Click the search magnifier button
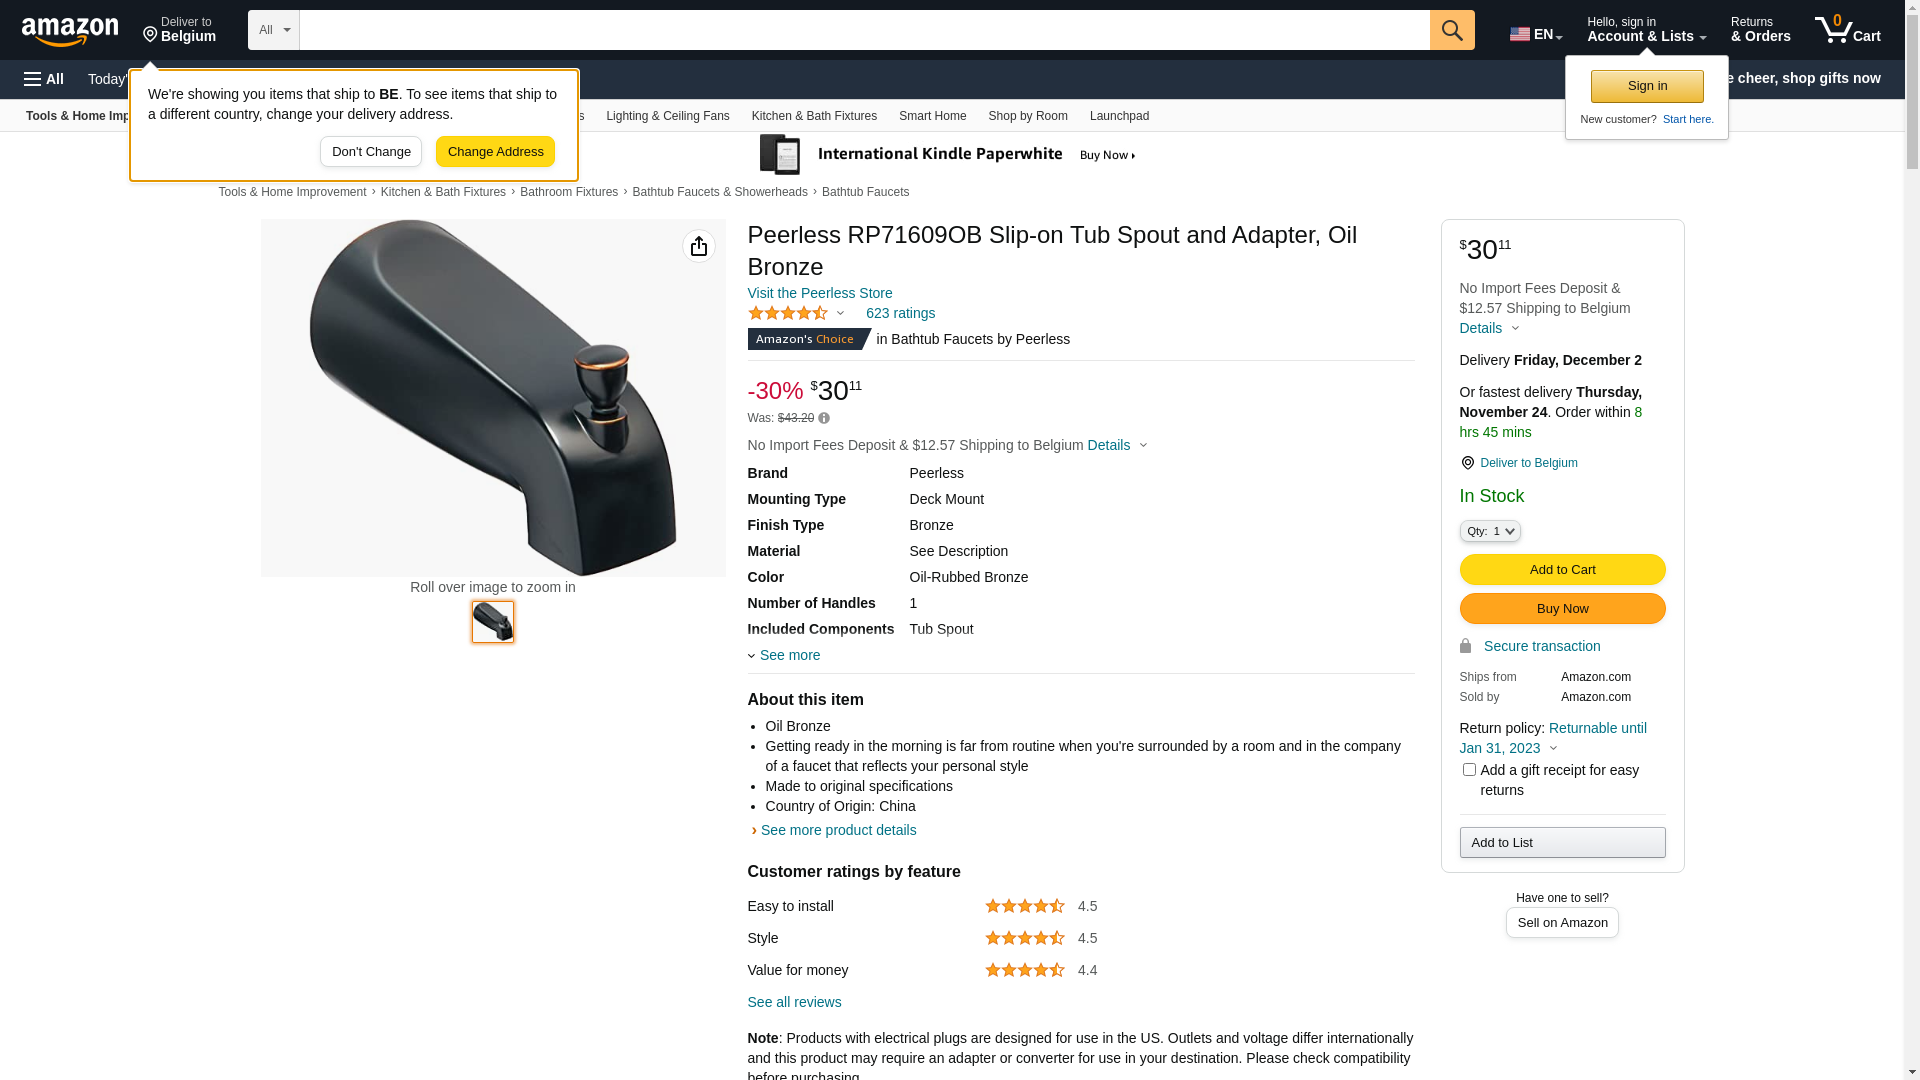This screenshot has height=1080, width=1920. [1452, 30]
